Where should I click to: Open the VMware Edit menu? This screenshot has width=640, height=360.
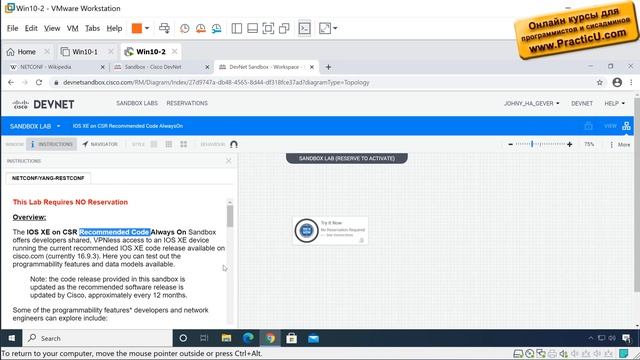(31, 28)
